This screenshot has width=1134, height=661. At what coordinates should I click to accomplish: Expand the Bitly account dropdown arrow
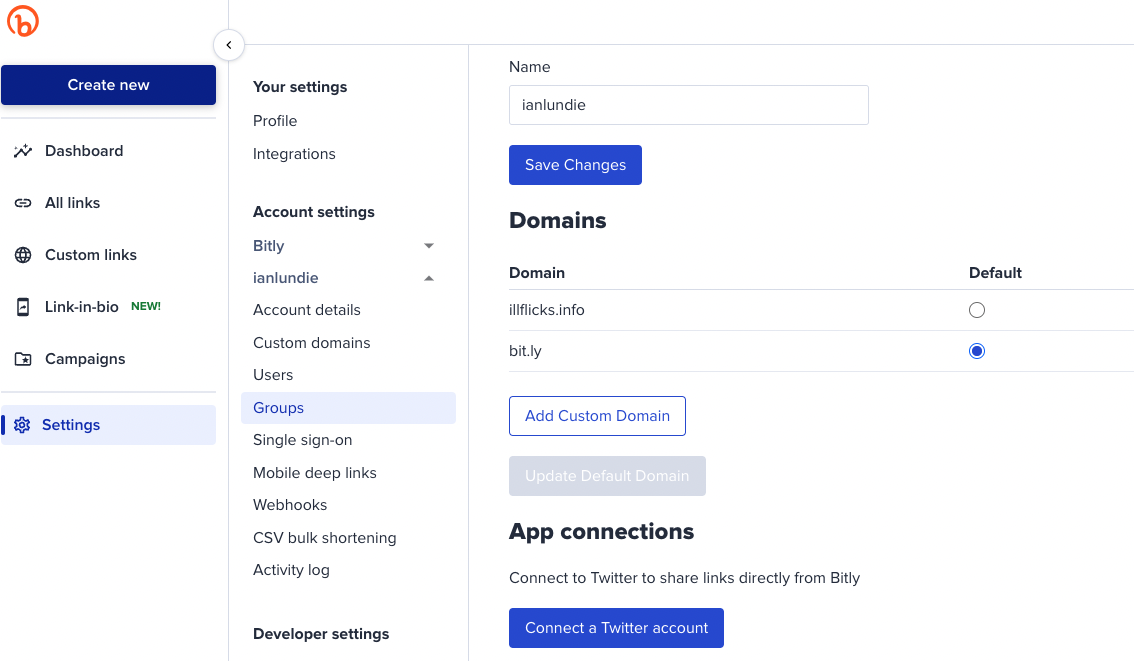coord(429,246)
